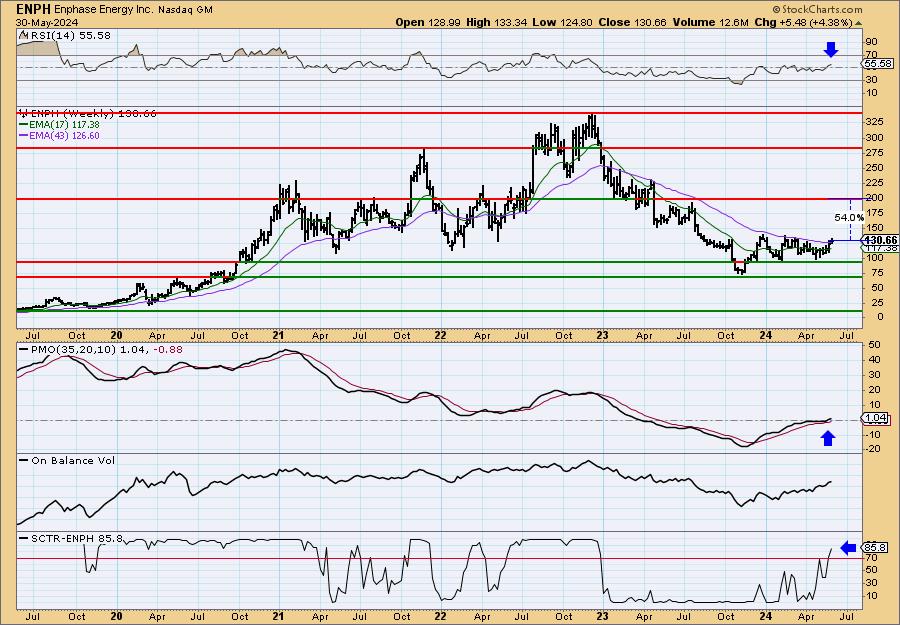Open the StockCharts.com copyright link
900x625 pixels.
pyautogui.click(x=817, y=9)
